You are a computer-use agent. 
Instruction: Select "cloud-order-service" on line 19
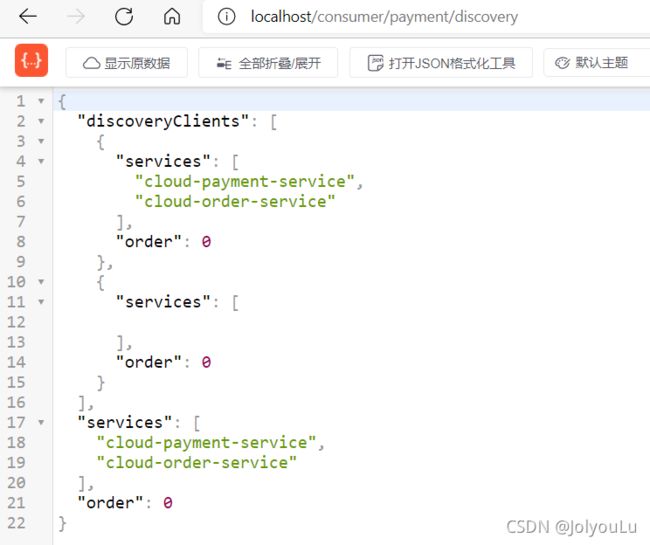pyautogui.click(x=197, y=463)
